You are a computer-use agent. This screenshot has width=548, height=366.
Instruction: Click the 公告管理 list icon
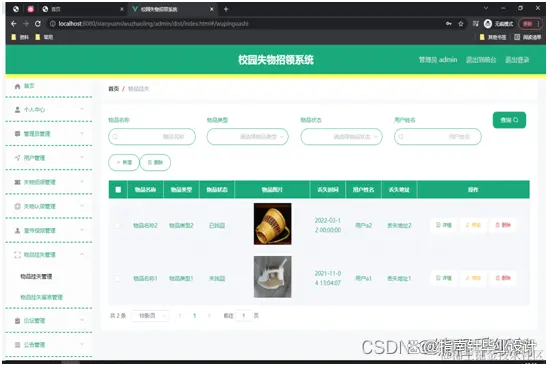point(17,345)
